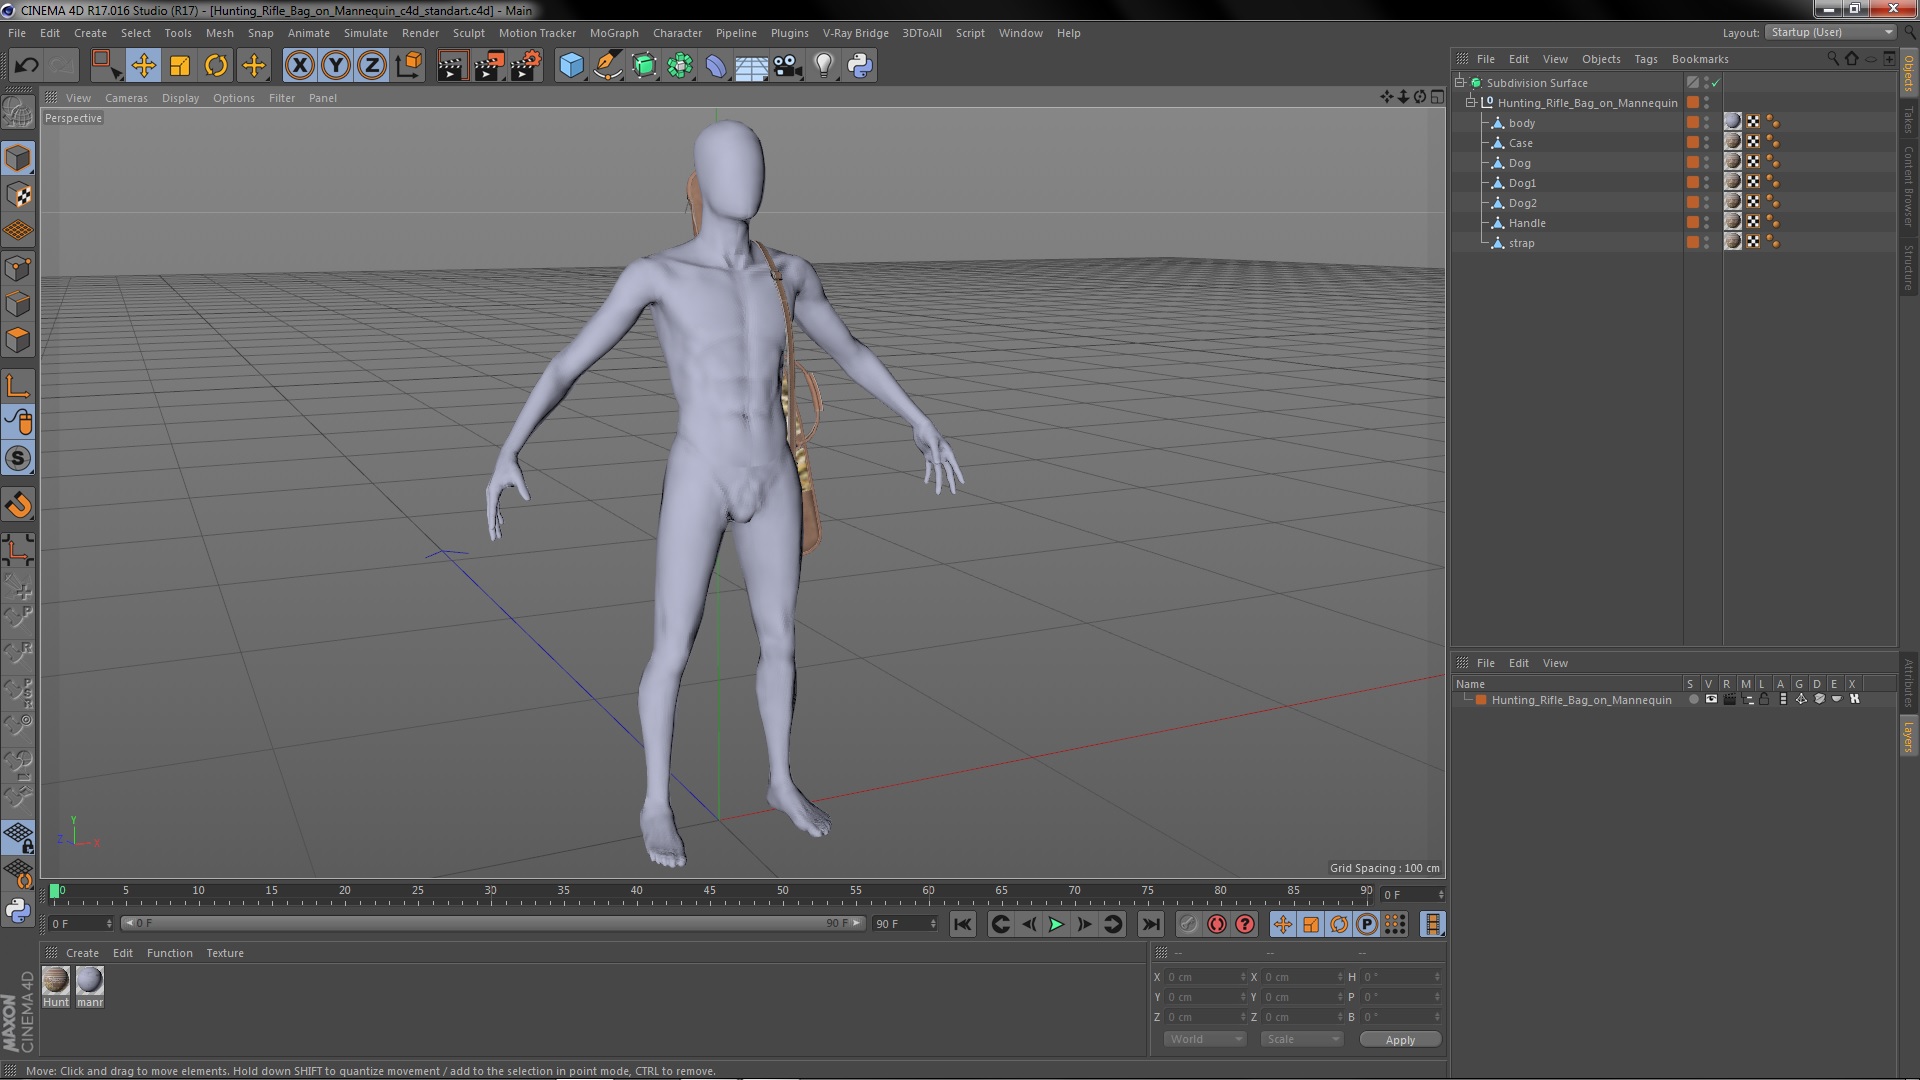This screenshot has width=1920, height=1080.
Task: Switch to Texture mode
Action: point(18,195)
